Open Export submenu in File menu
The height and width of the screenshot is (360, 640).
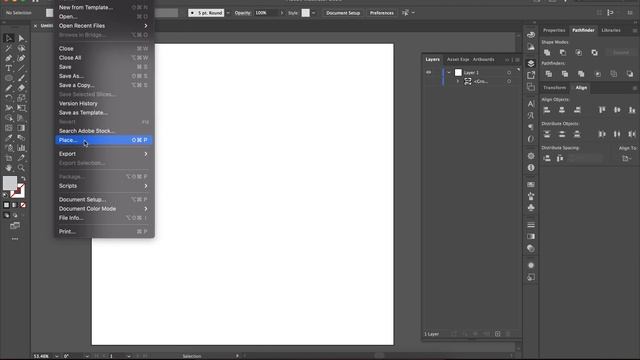coord(103,154)
